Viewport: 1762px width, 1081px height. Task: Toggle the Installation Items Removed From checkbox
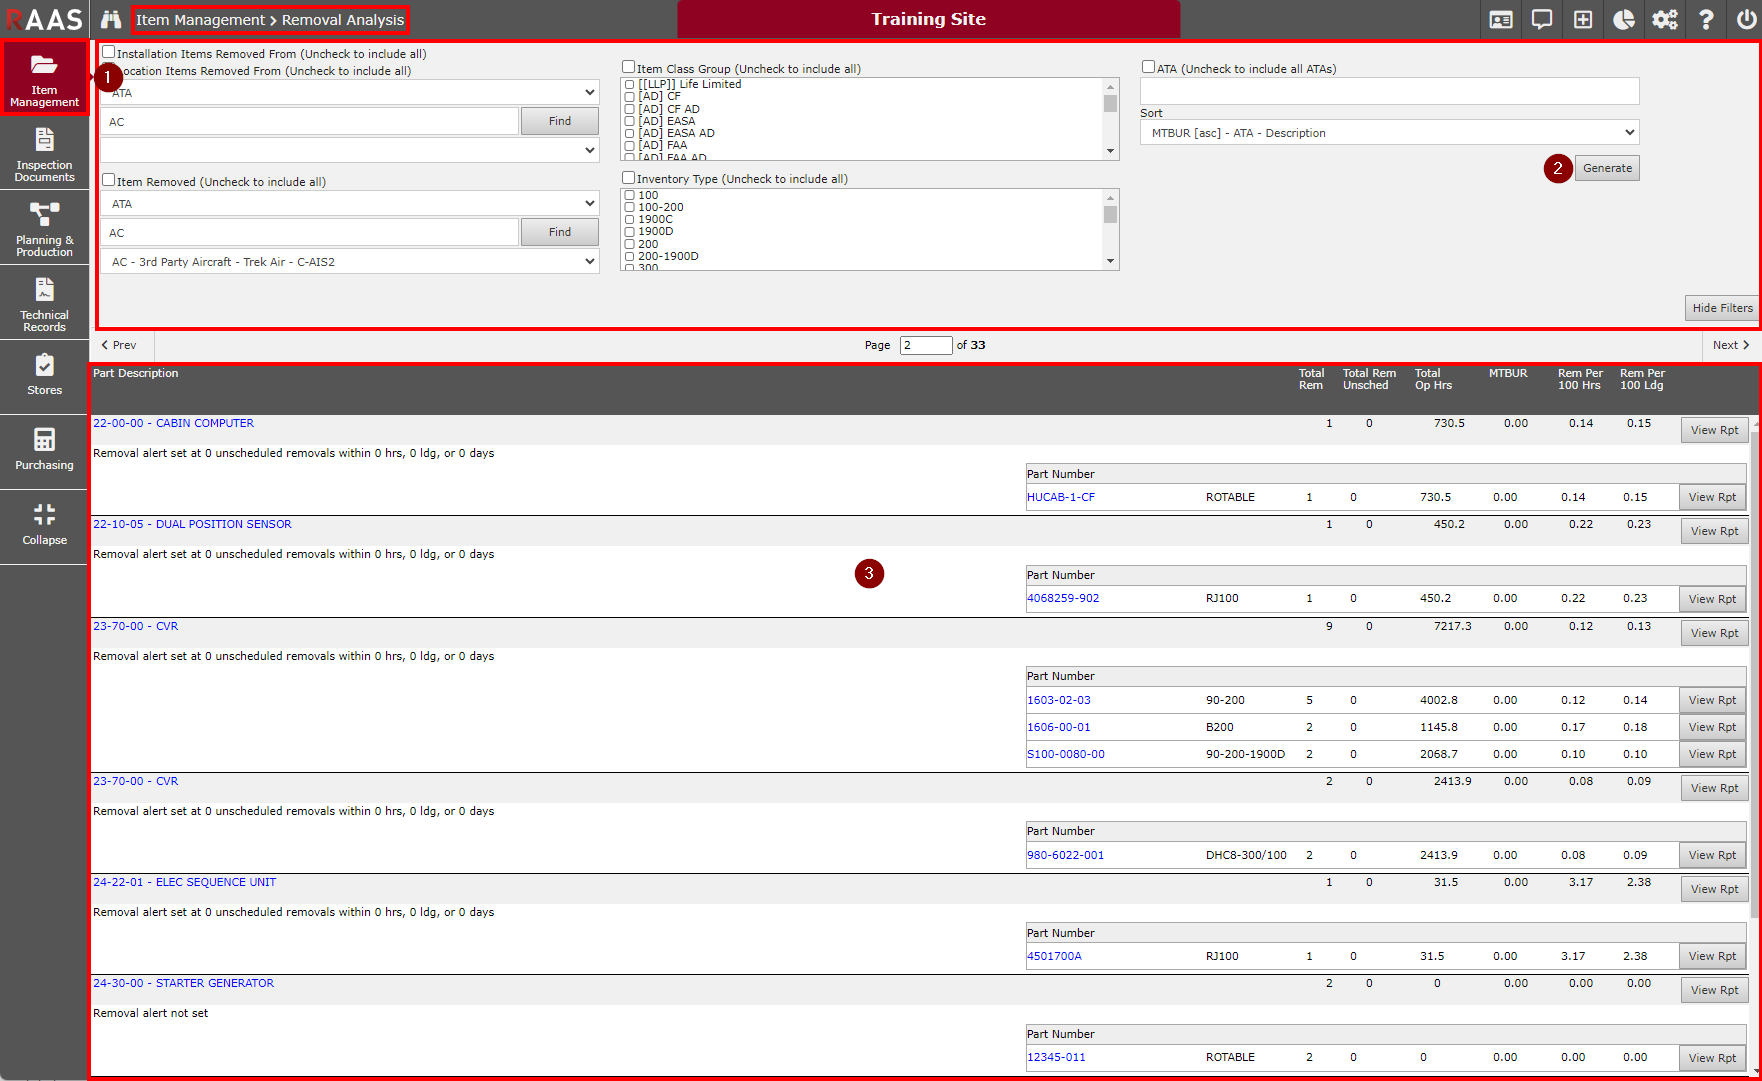[109, 53]
